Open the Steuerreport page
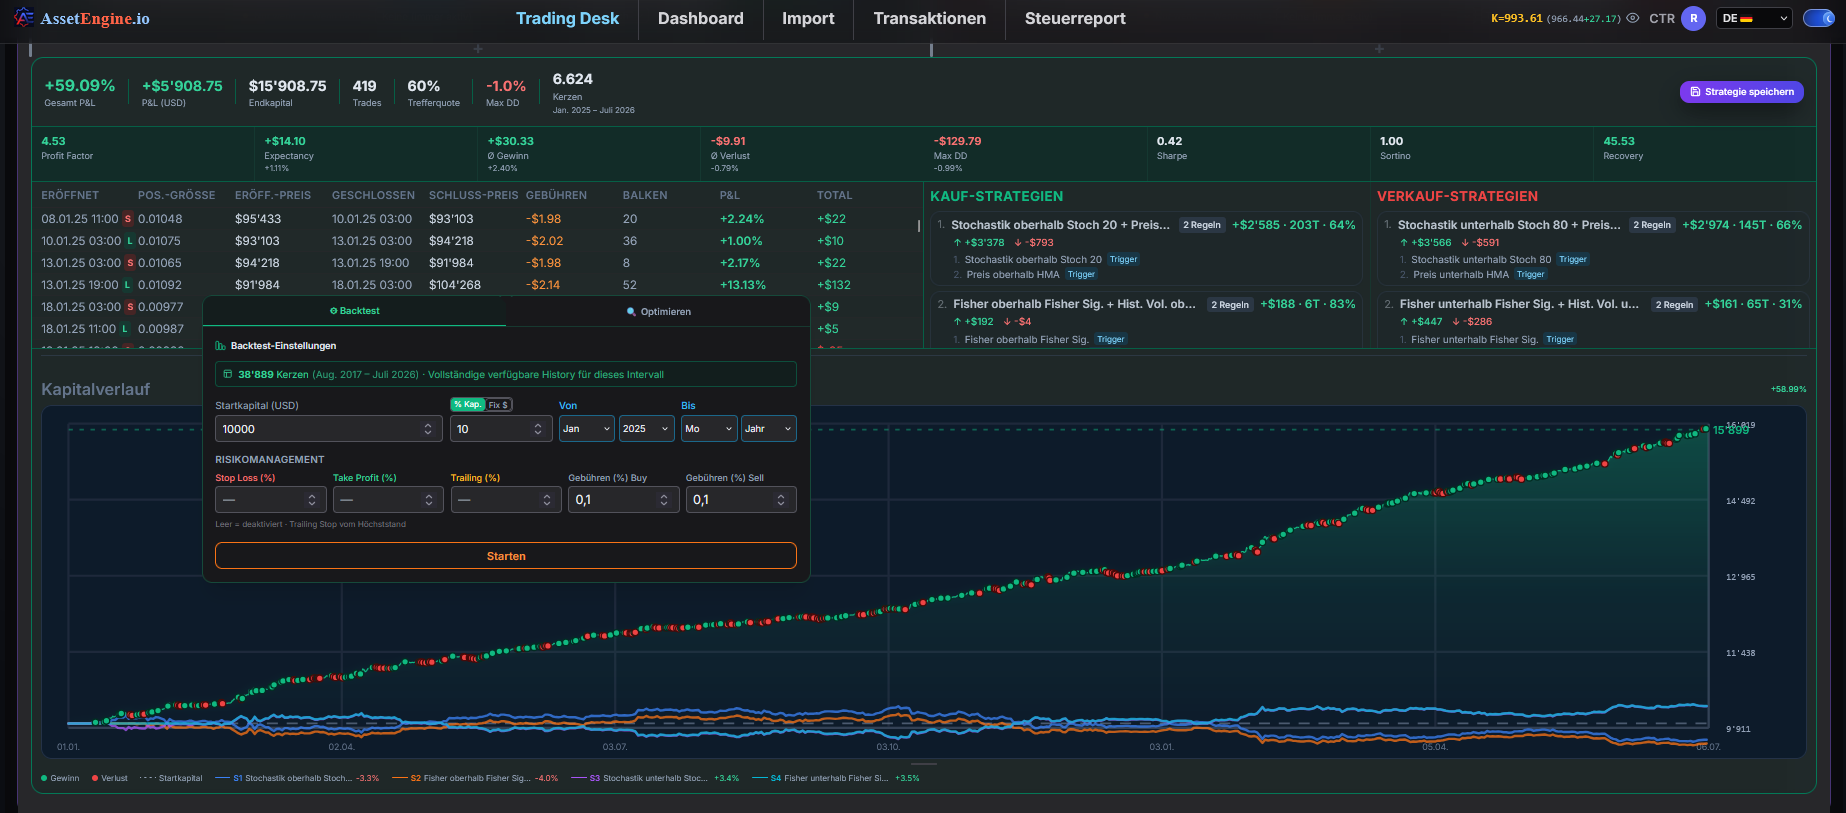The width and height of the screenshot is (1846, 813). (x=1075, y=18)
